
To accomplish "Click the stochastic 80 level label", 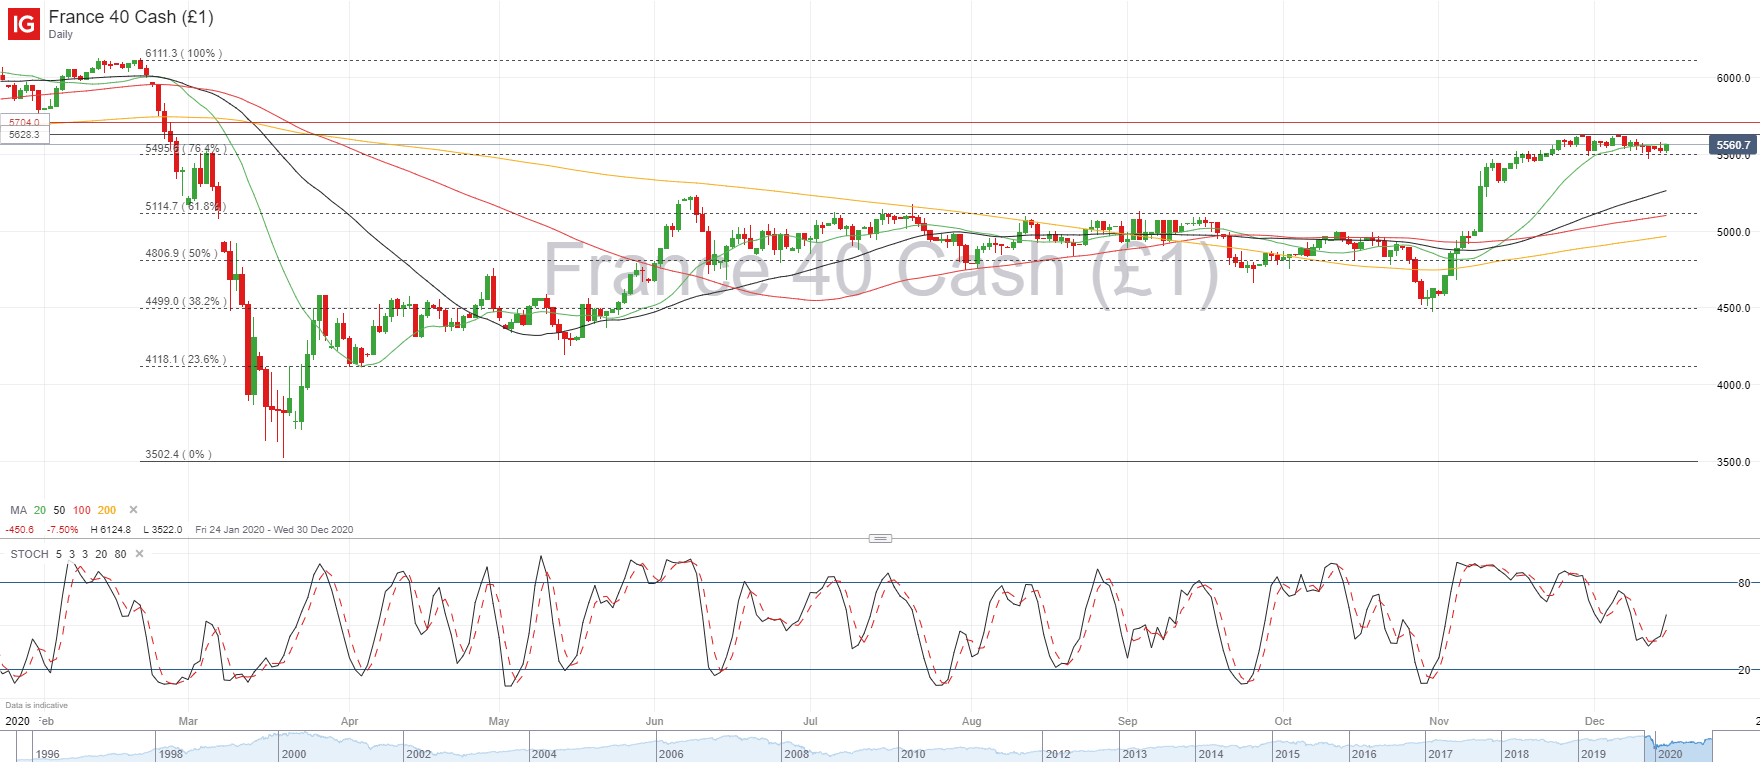I will point(1744,583).
